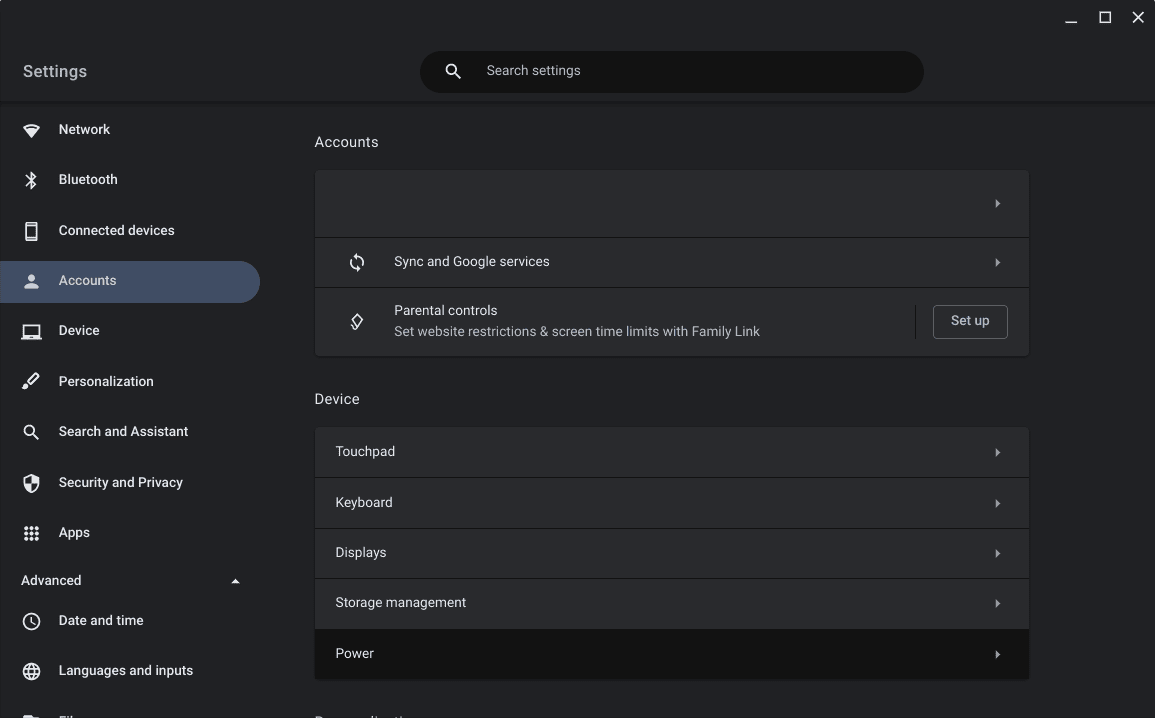
Task: Open Storage management arrow
Action: (x=997, y=604)
